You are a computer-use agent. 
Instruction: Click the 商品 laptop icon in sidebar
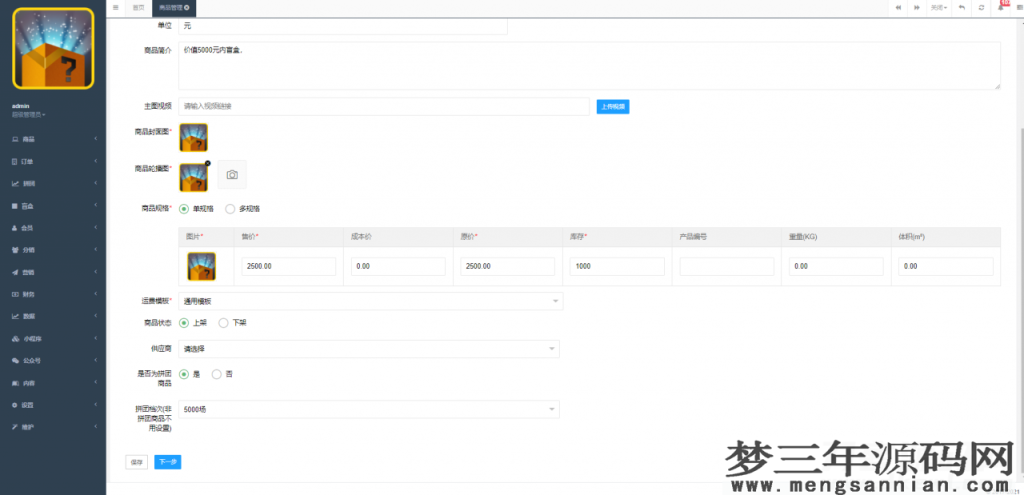[x=15, y=139]
